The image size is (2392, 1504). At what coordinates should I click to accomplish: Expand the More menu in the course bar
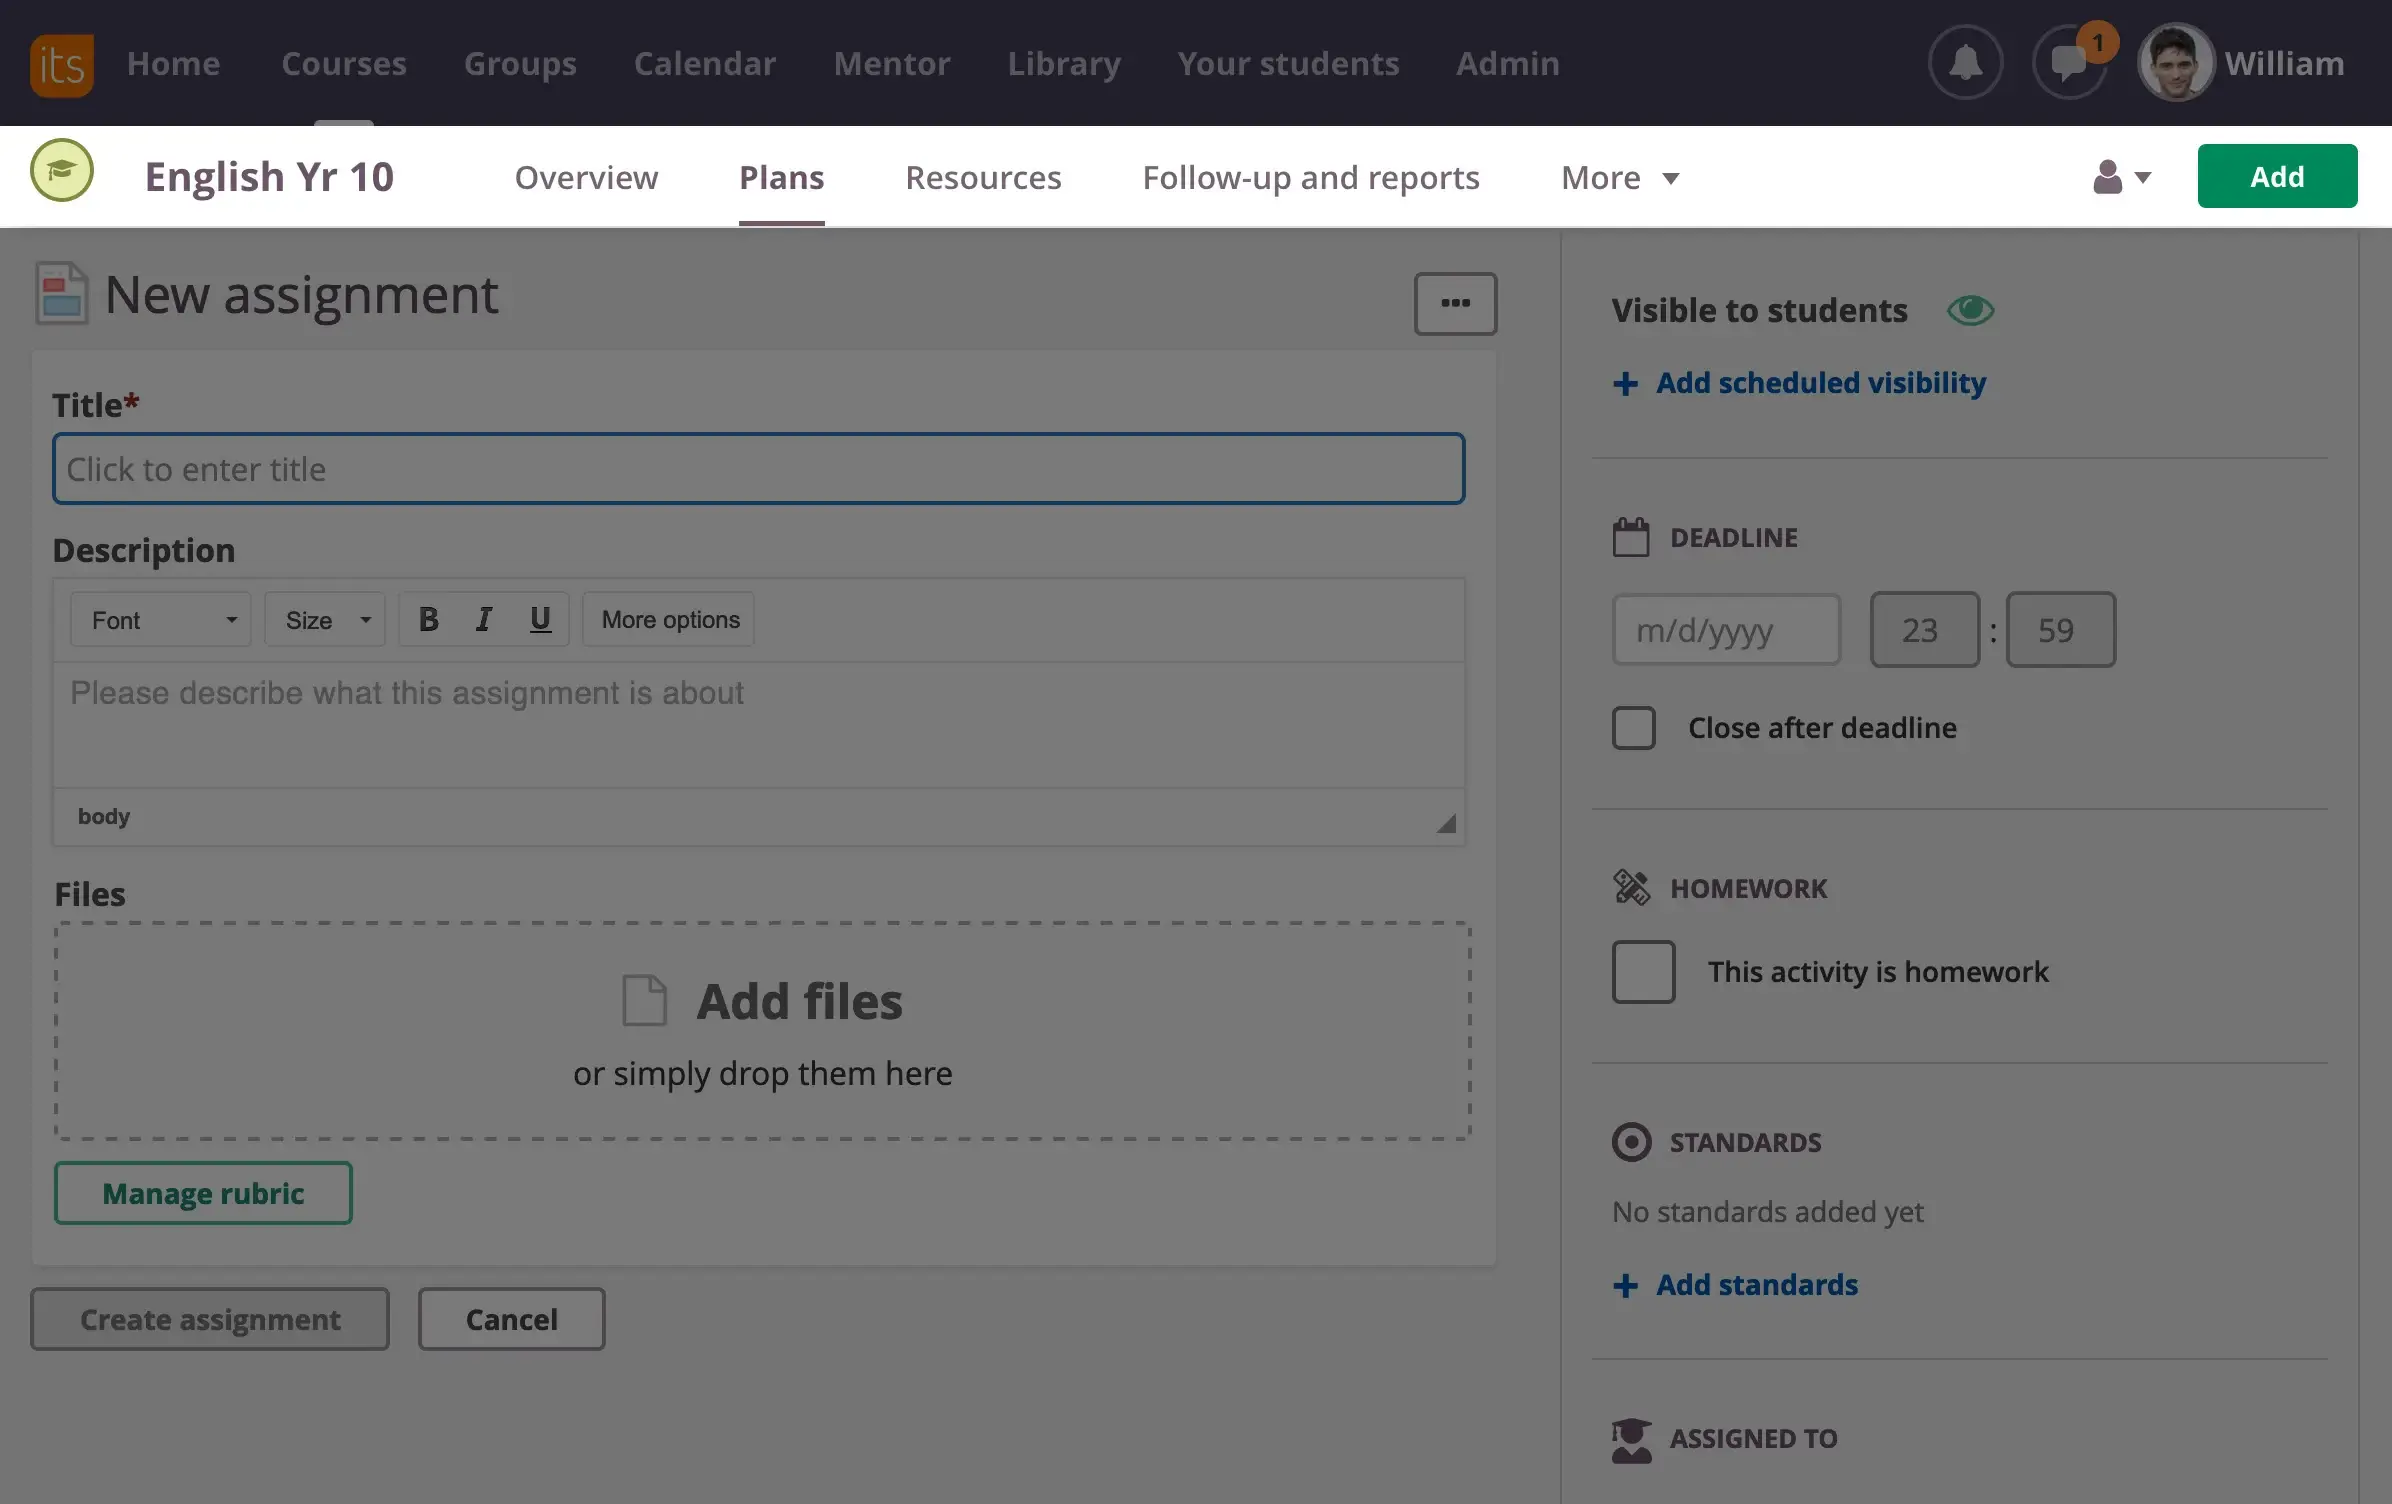pos(1619,178)
